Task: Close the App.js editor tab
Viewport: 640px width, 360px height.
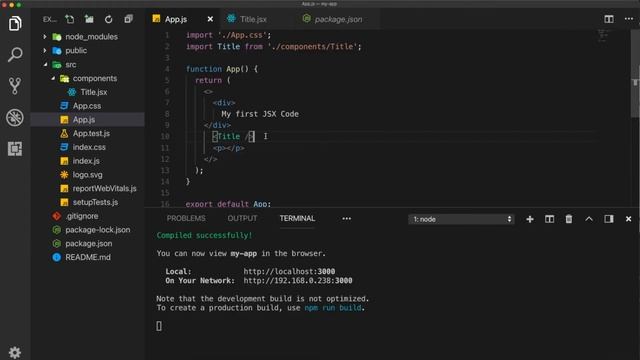Action: [210, 19]
